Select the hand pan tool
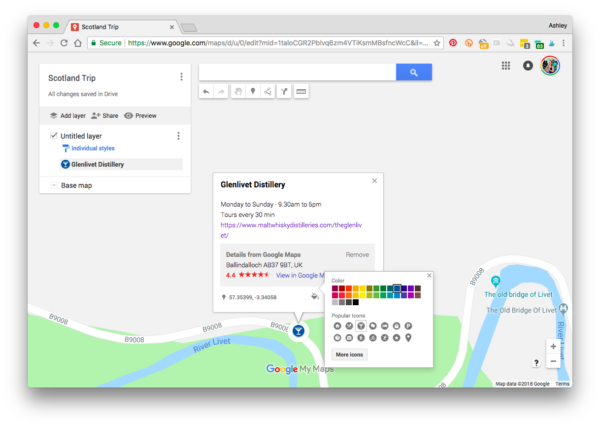This screenshot has width=600, height=427. (238, 91)
